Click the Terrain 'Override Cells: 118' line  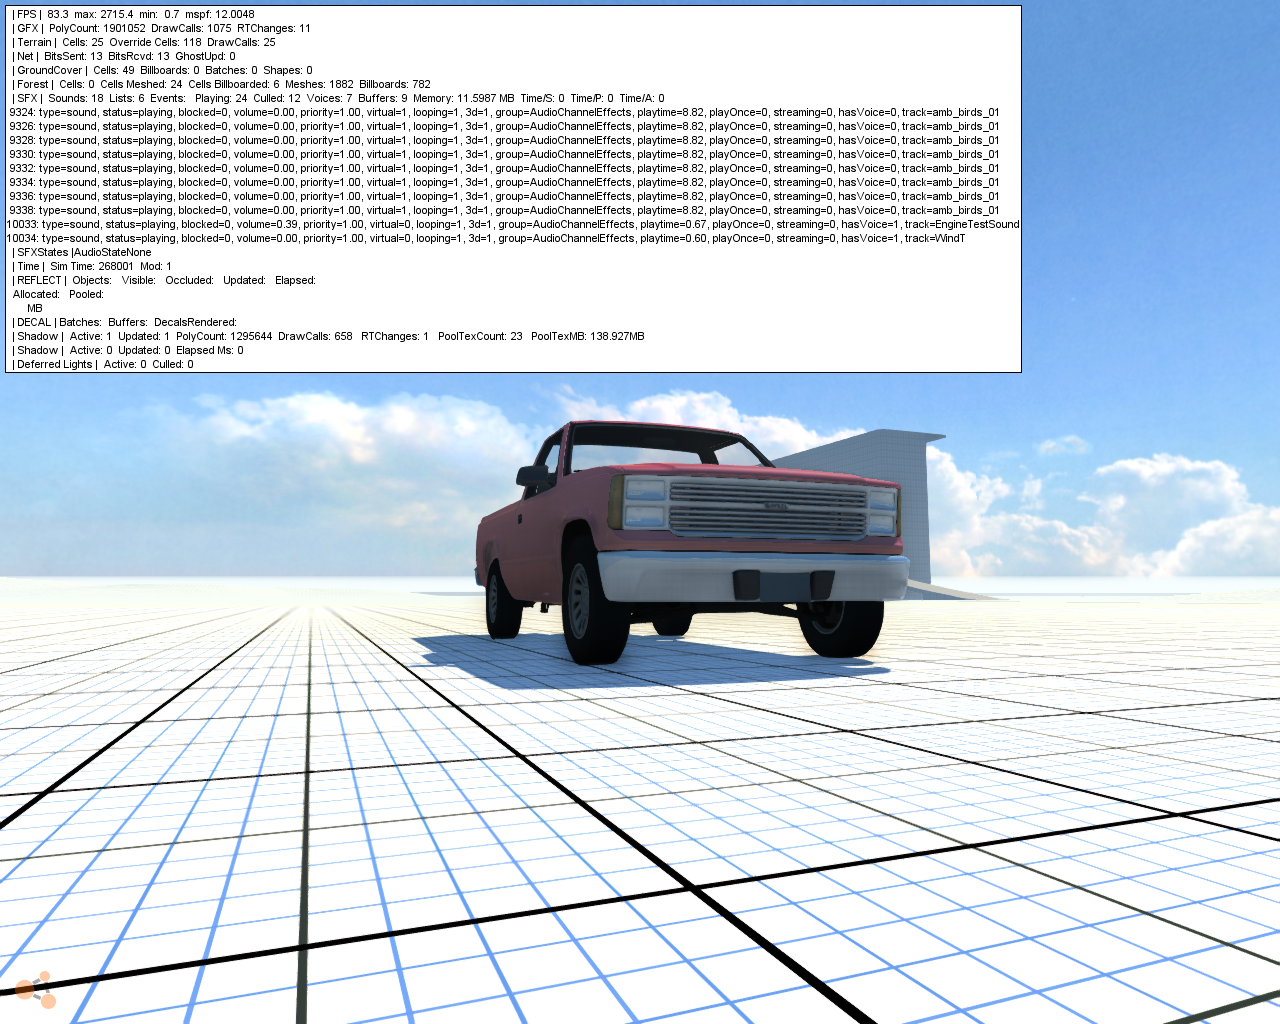pyautogui.click(x=143, y=42)
